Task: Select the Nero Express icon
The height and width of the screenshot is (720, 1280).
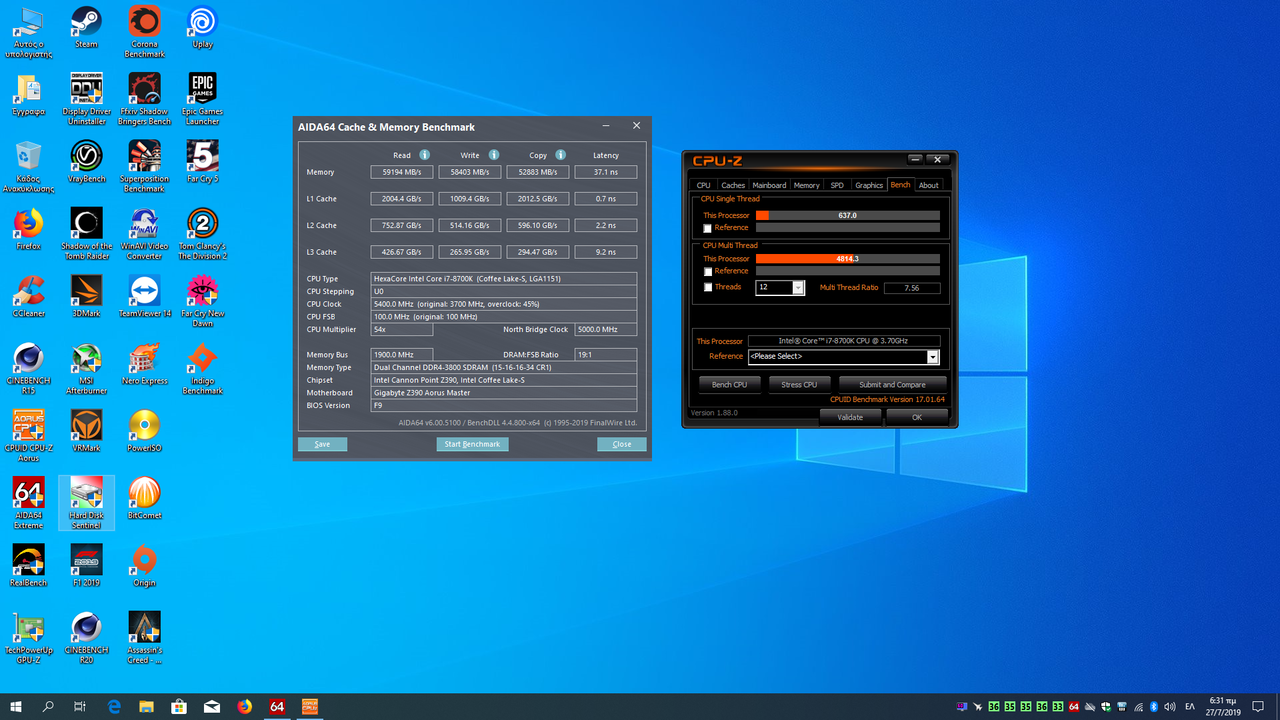Action: [144, 363]
